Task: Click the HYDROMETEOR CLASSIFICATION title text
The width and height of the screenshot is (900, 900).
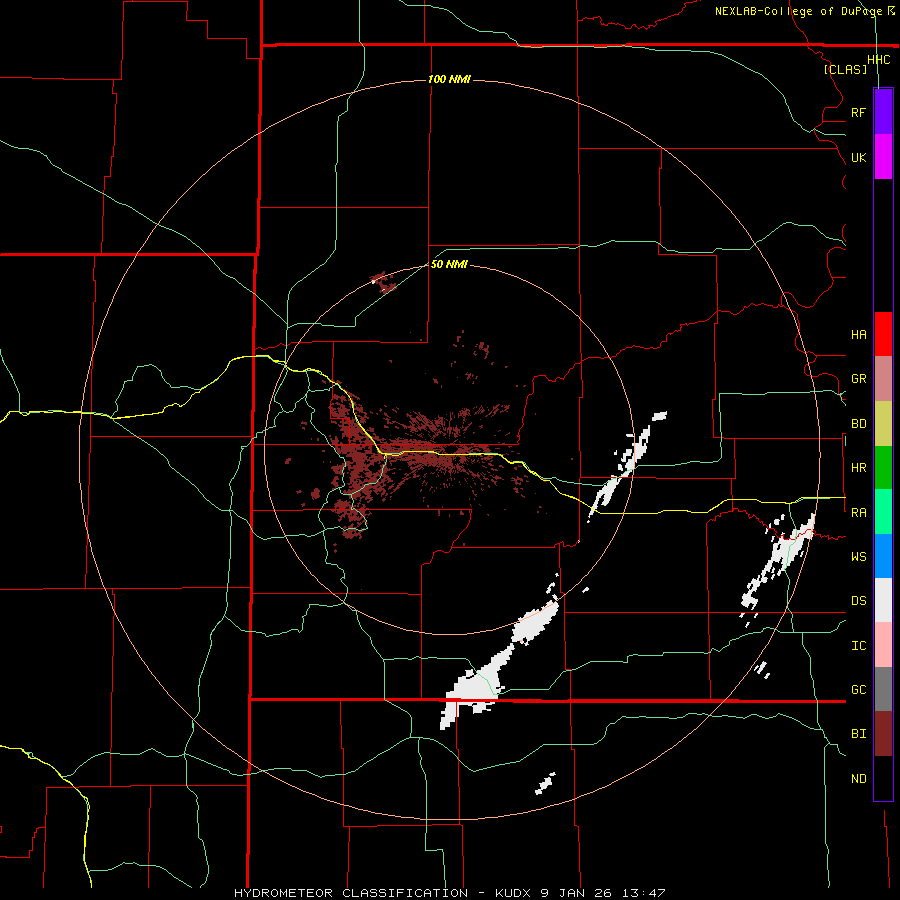Action: click(x=351, y=893)
